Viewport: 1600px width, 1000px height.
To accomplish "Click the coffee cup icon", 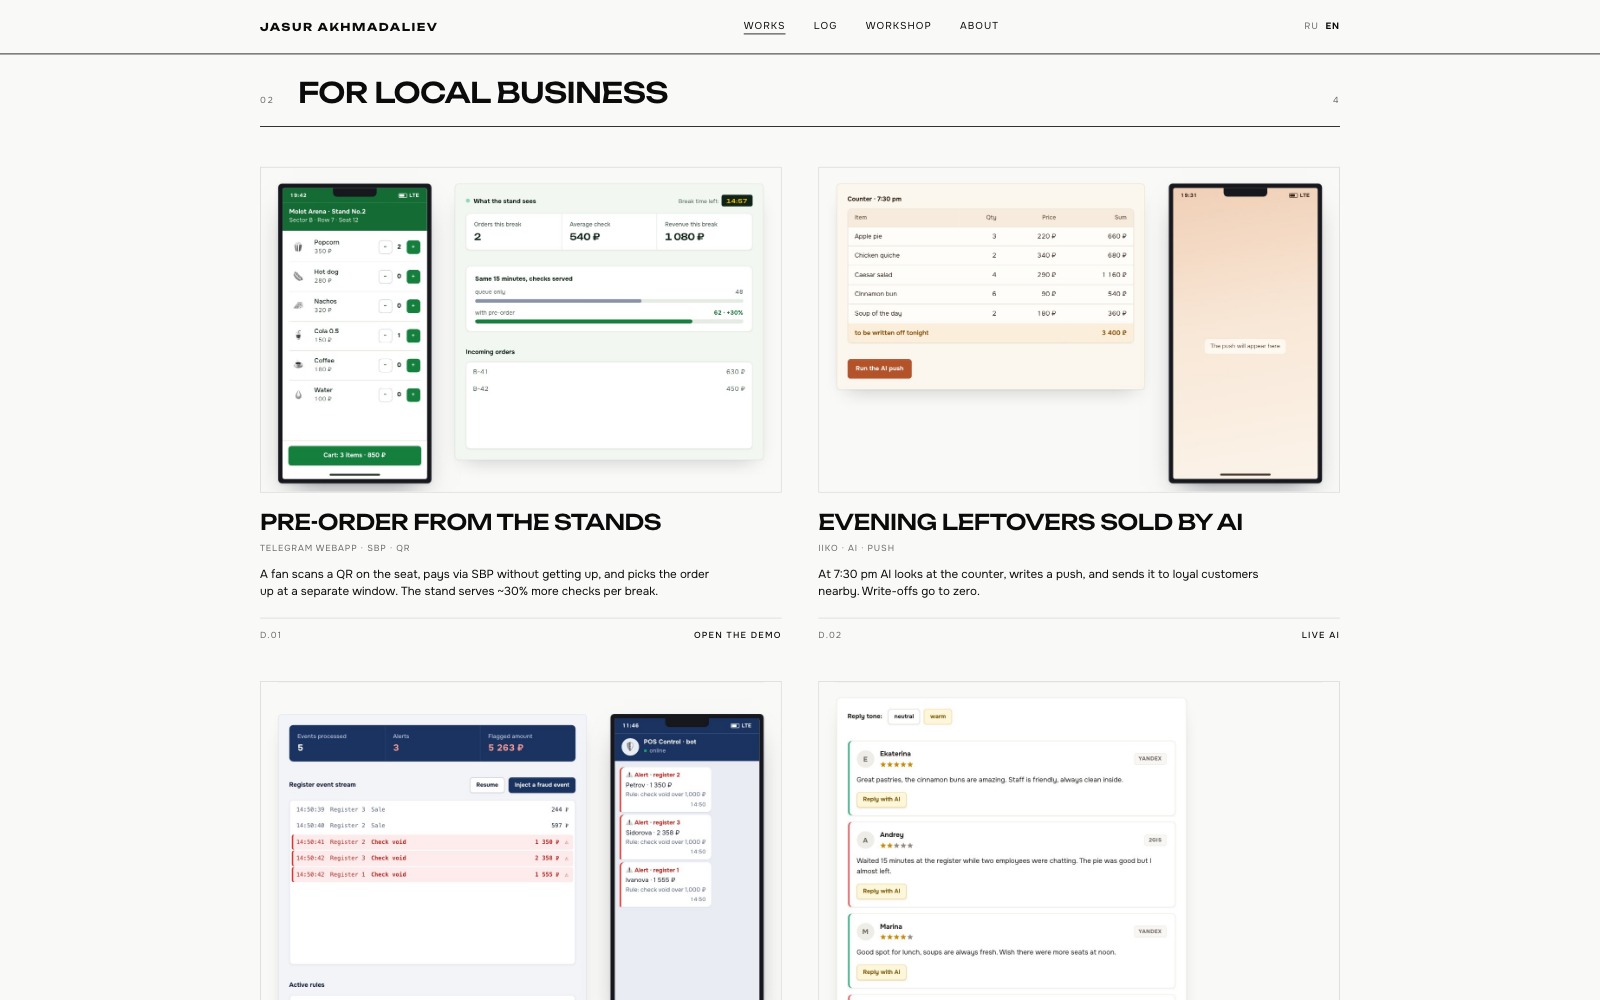I will [298, 365].
